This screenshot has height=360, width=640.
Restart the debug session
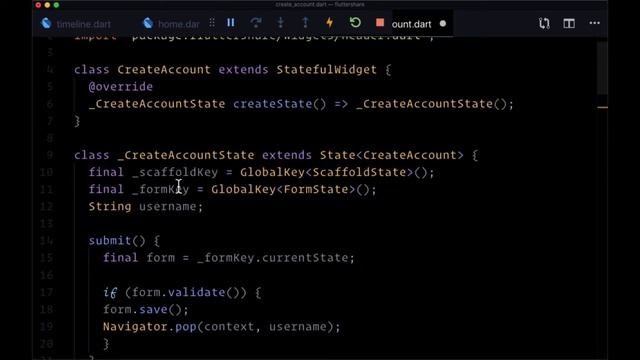click(x=355, y=22)
